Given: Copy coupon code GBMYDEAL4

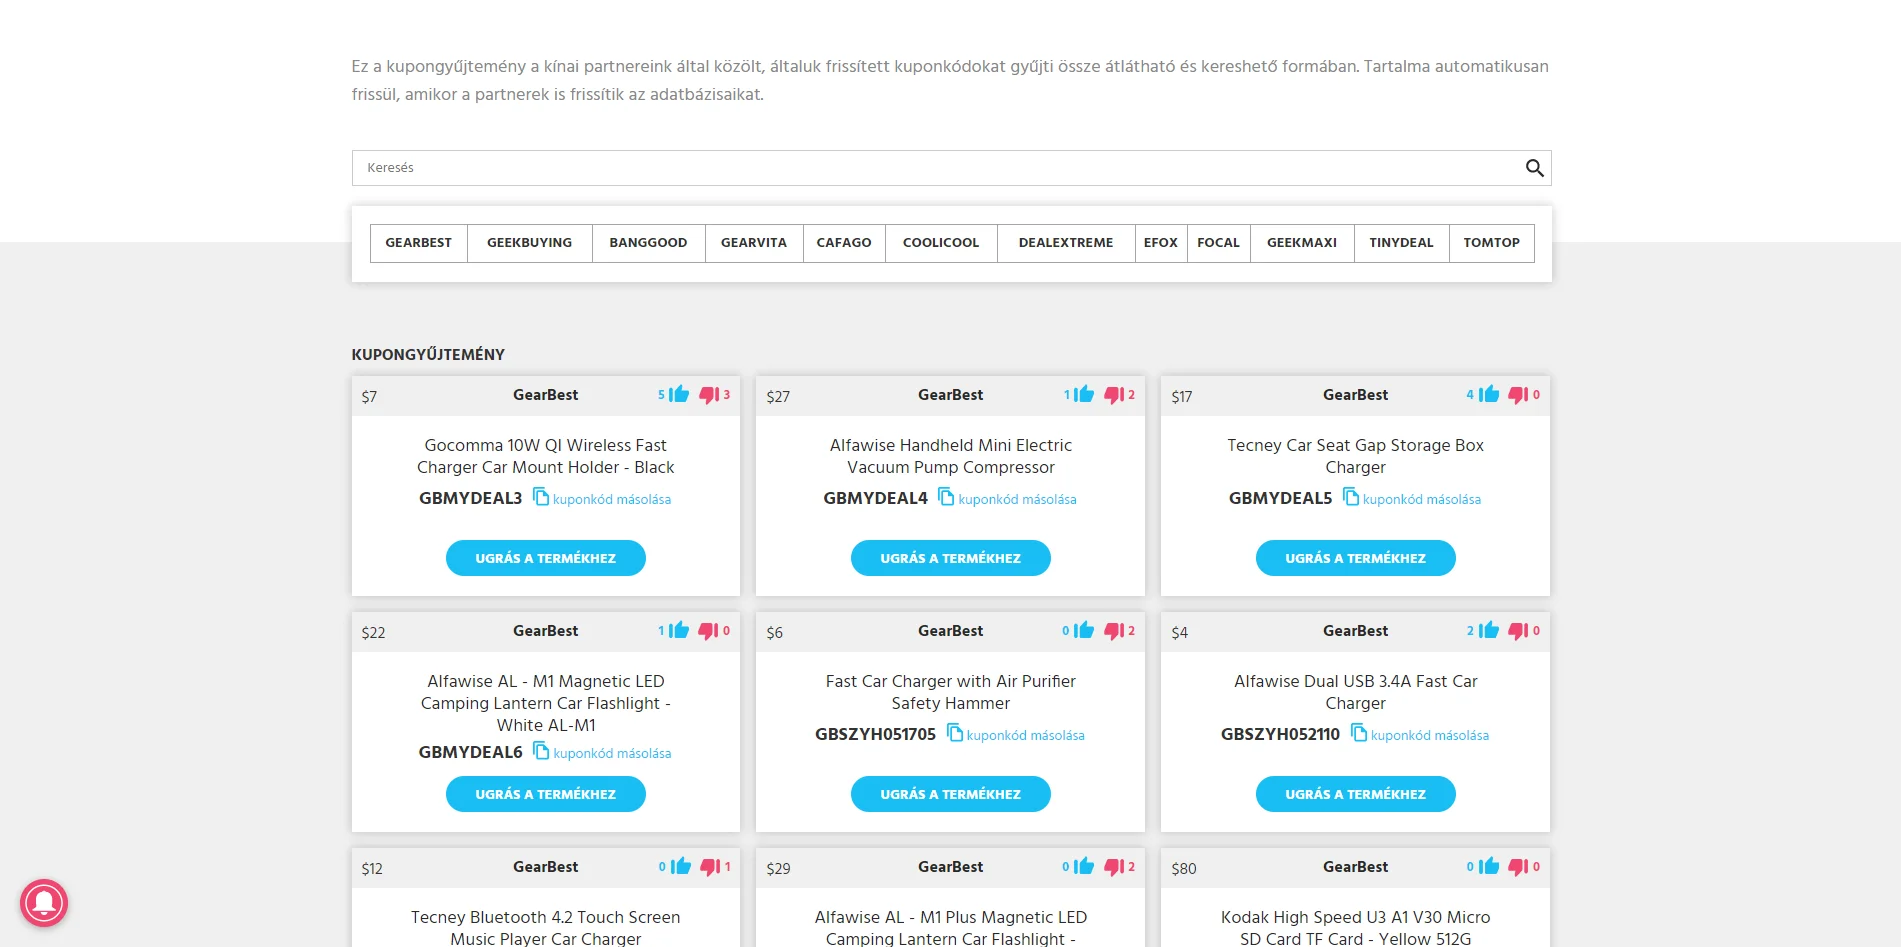Looking at the screenshot, I should [x=1007, y=498].
